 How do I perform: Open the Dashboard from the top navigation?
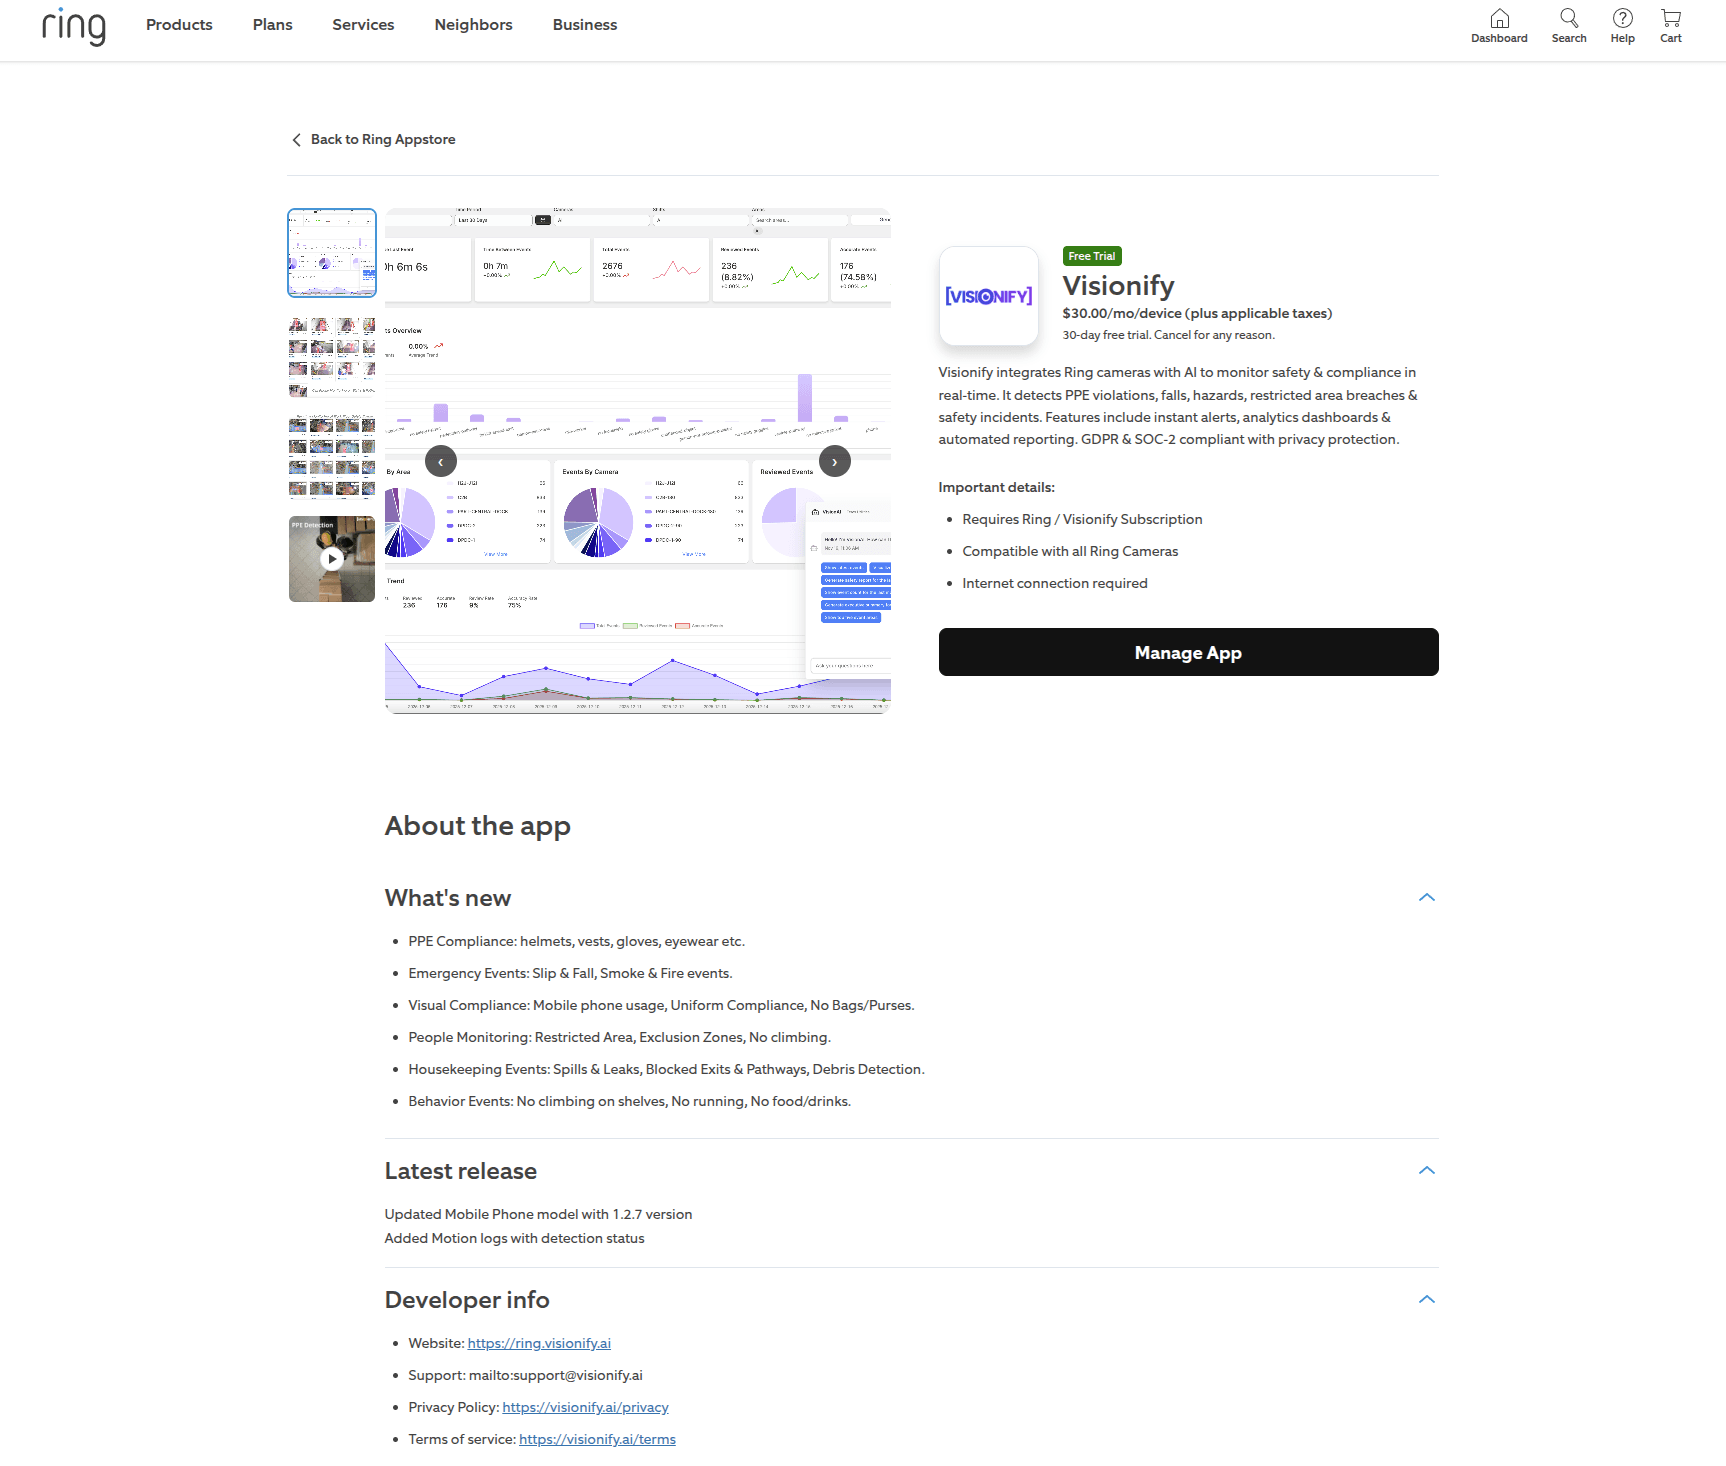pos(1499,25)
